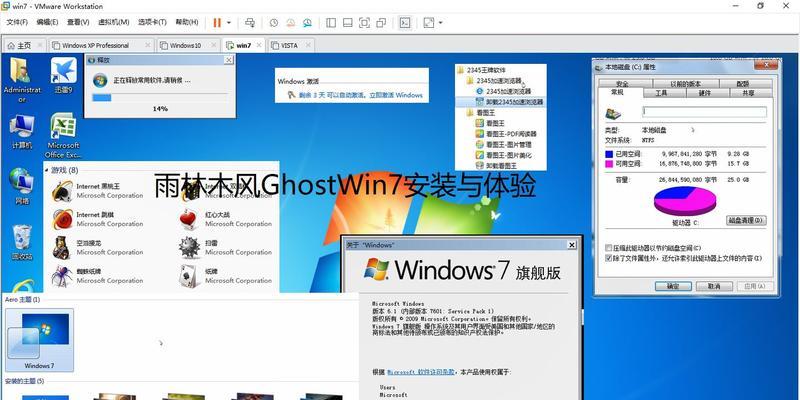Select the 网络 desktop icon
This screenshot has width=800, height=400.
pyautogui.click(x=22, y=186)
